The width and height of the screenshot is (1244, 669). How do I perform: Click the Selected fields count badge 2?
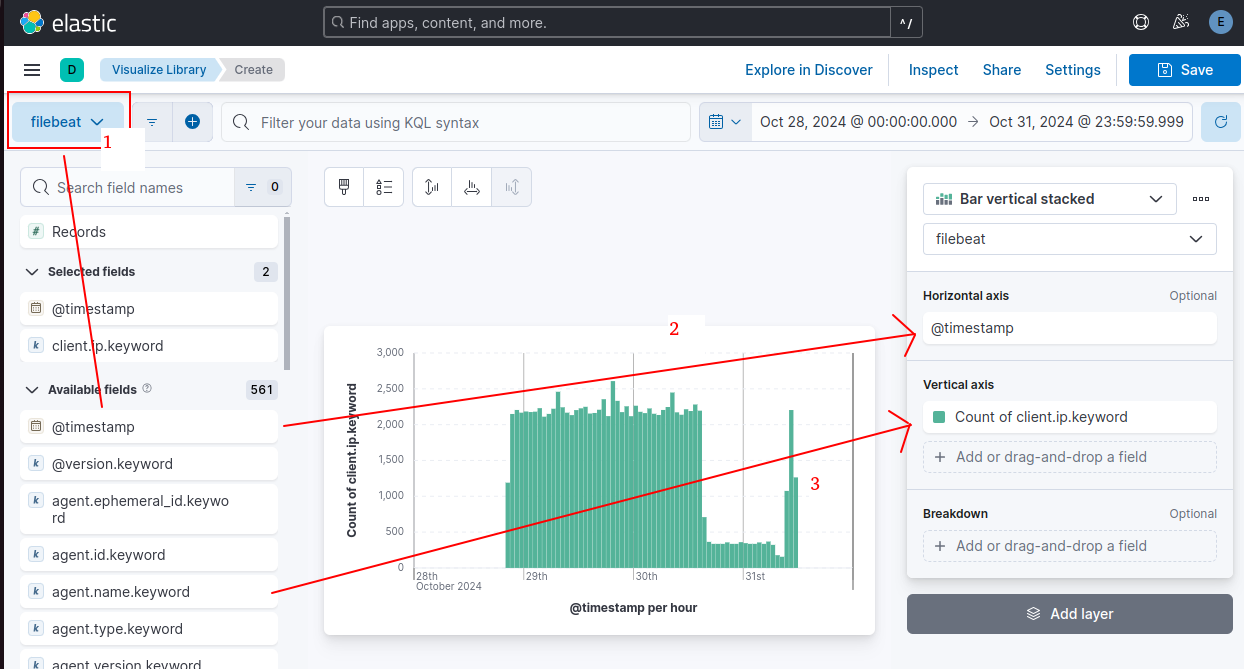[x=266, y=272]
